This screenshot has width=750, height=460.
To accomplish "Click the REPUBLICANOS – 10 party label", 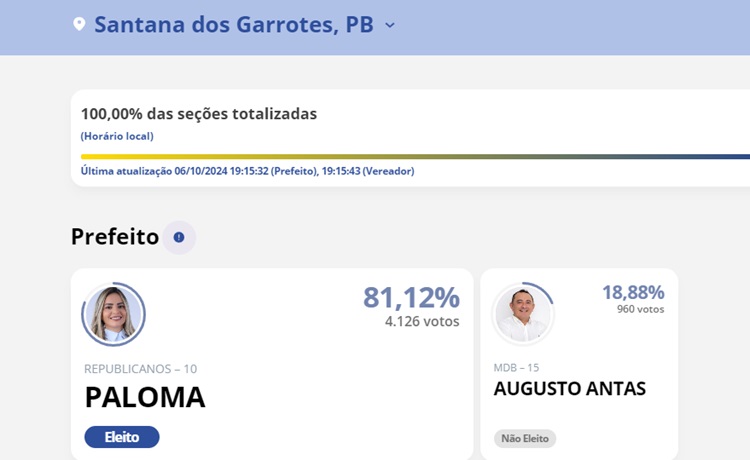I will point(140,369).
